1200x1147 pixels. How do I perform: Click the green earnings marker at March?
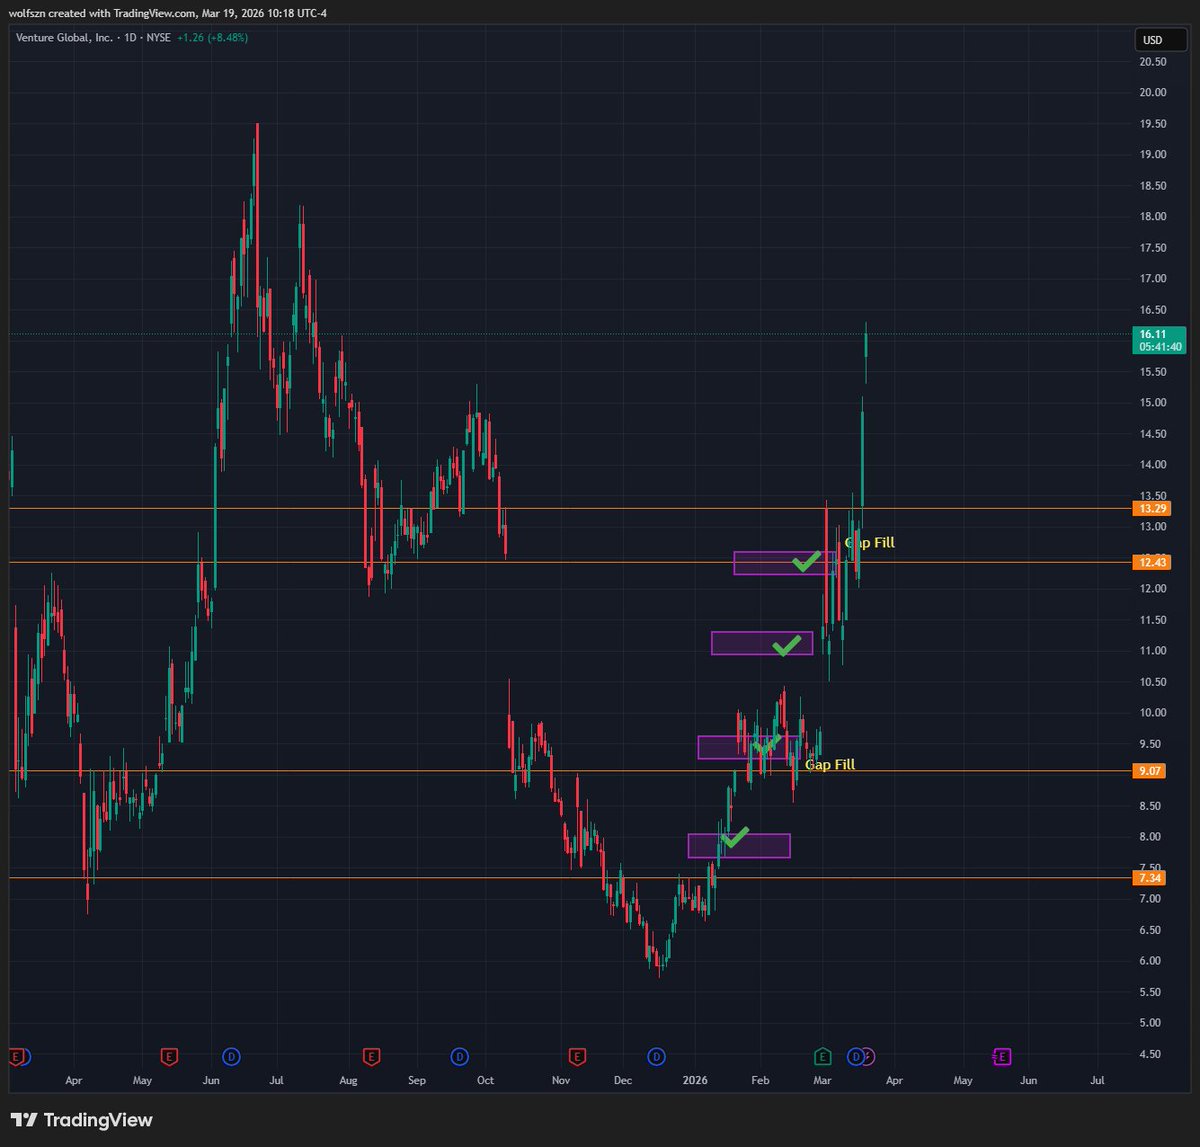click(x=822, y=1056)
